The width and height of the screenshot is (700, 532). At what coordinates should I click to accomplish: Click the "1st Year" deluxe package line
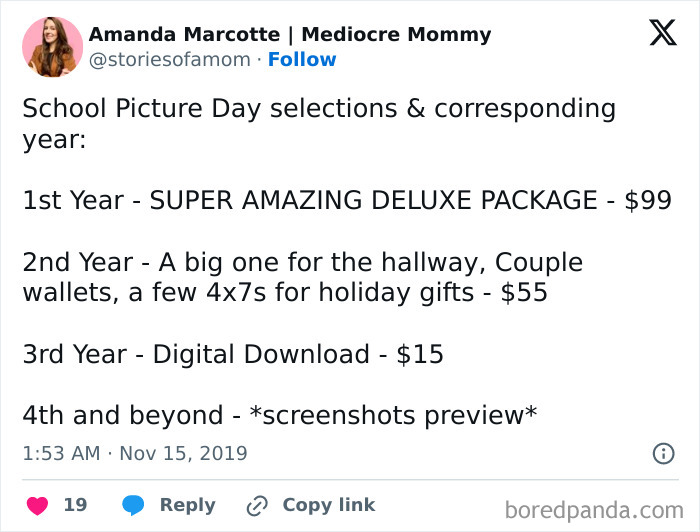(346, 200)
